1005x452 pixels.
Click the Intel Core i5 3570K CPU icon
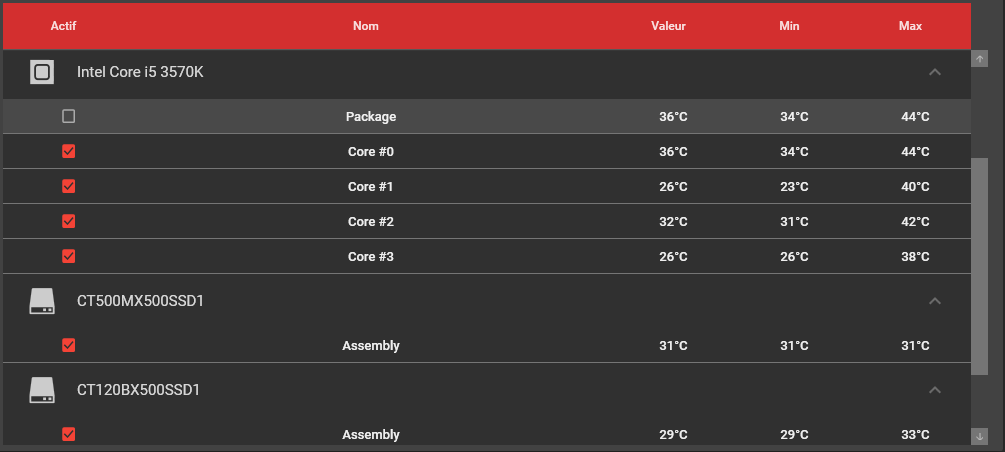coord(42,72)
